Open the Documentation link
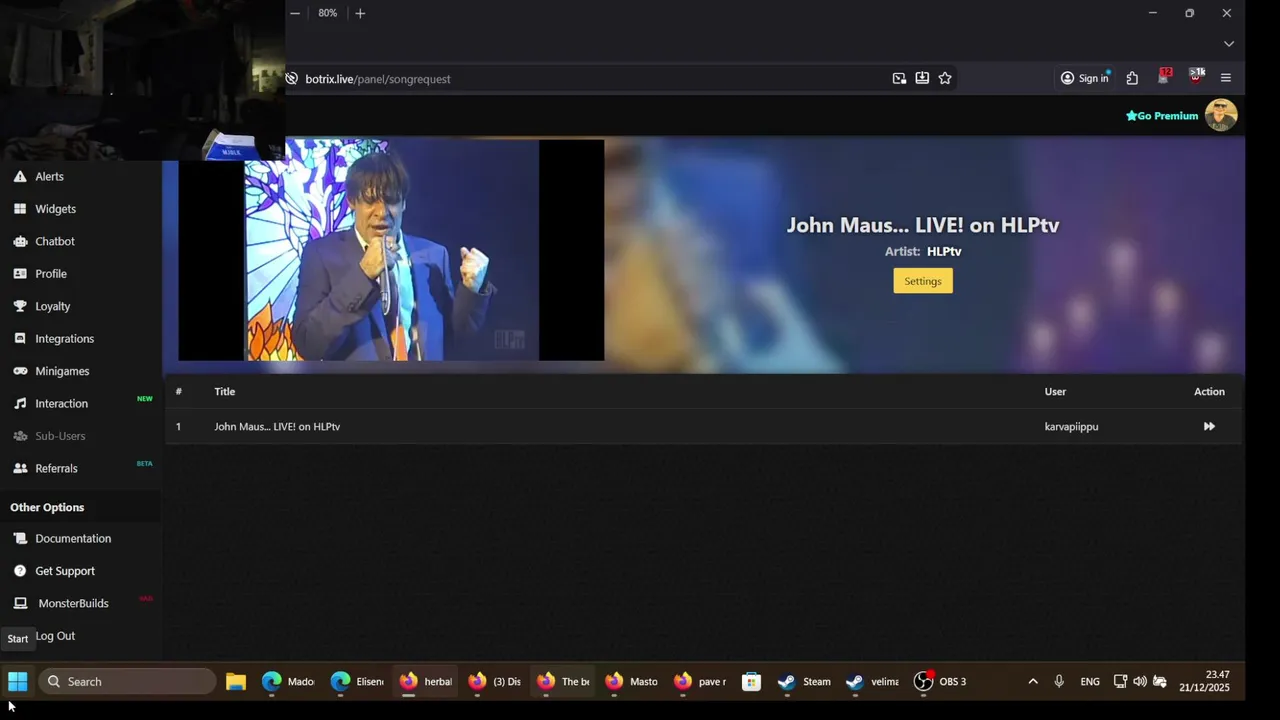Viewport: 1280px width, 720px height. coord(73,538)
